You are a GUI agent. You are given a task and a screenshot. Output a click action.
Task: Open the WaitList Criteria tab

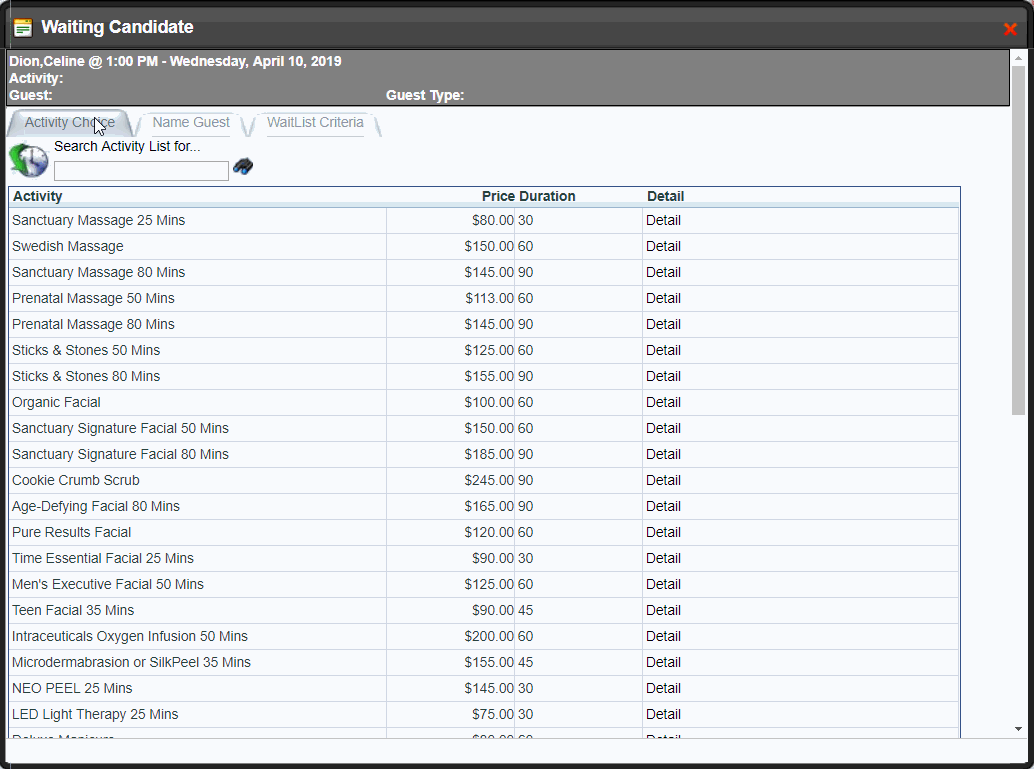pos(315,123)
